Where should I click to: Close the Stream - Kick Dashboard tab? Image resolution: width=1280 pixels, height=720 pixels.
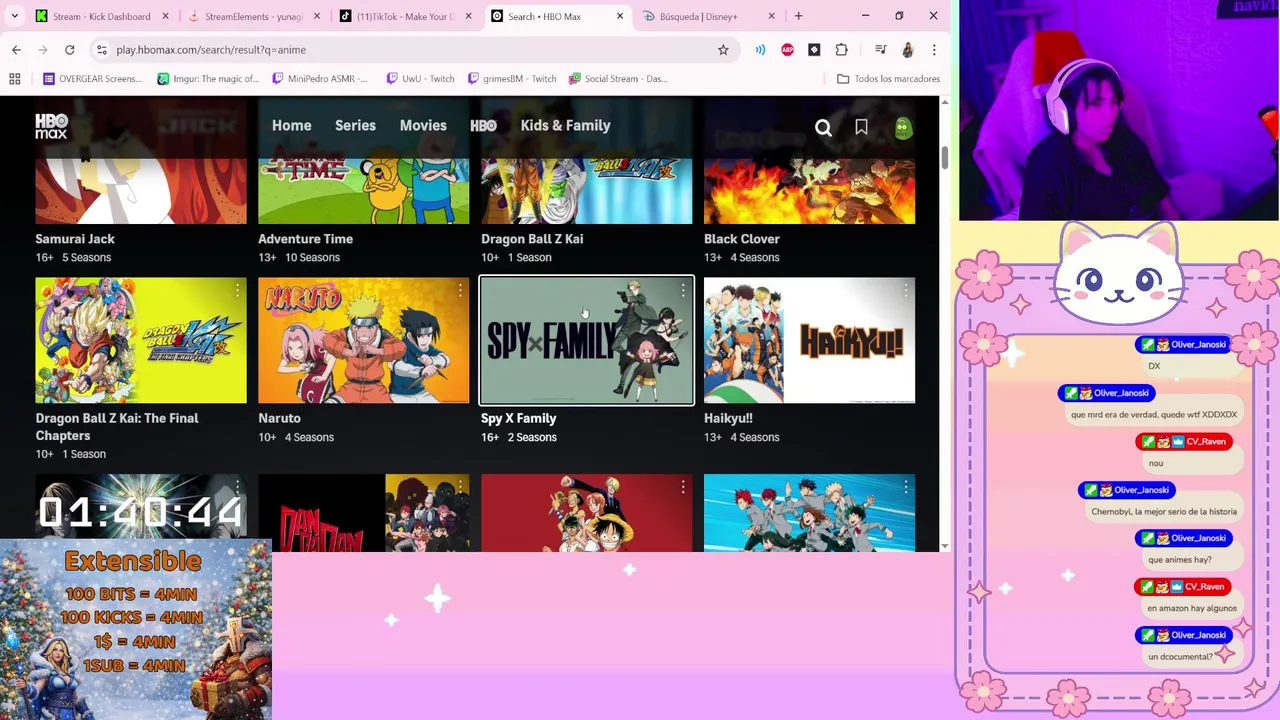click(167, 16)
